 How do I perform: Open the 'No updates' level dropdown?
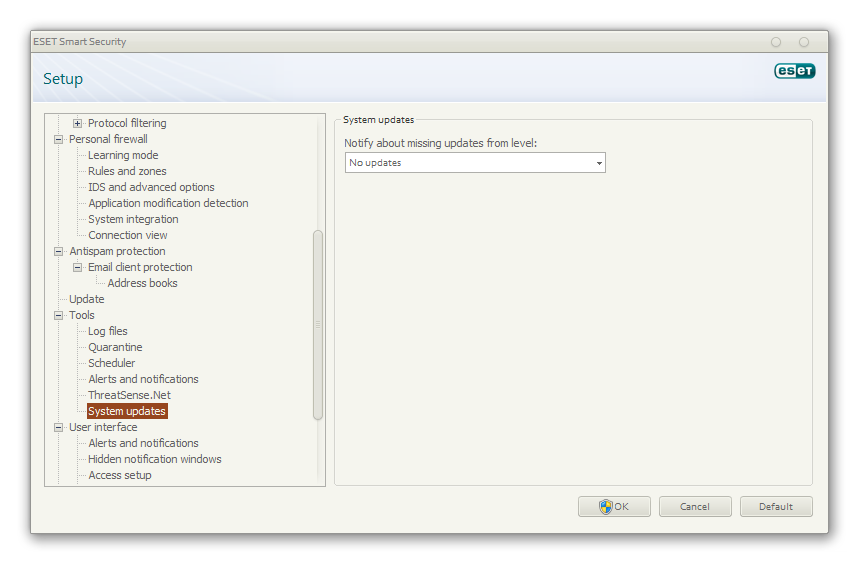[475, 163]
